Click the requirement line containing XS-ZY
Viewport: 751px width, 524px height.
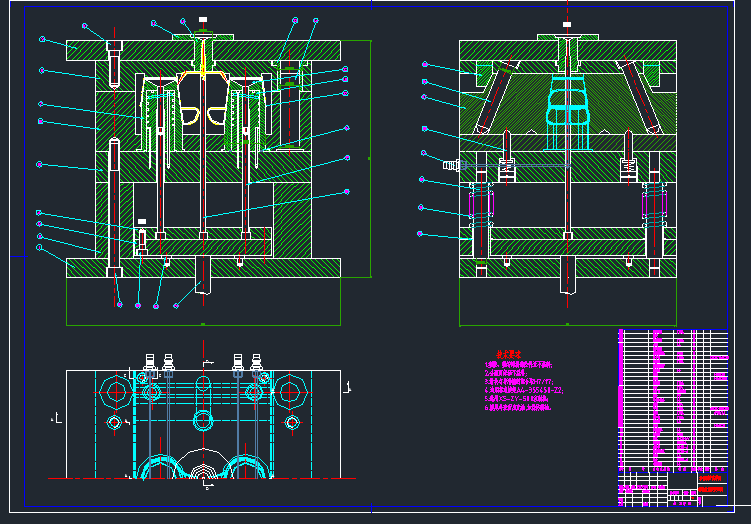(516, 399)
